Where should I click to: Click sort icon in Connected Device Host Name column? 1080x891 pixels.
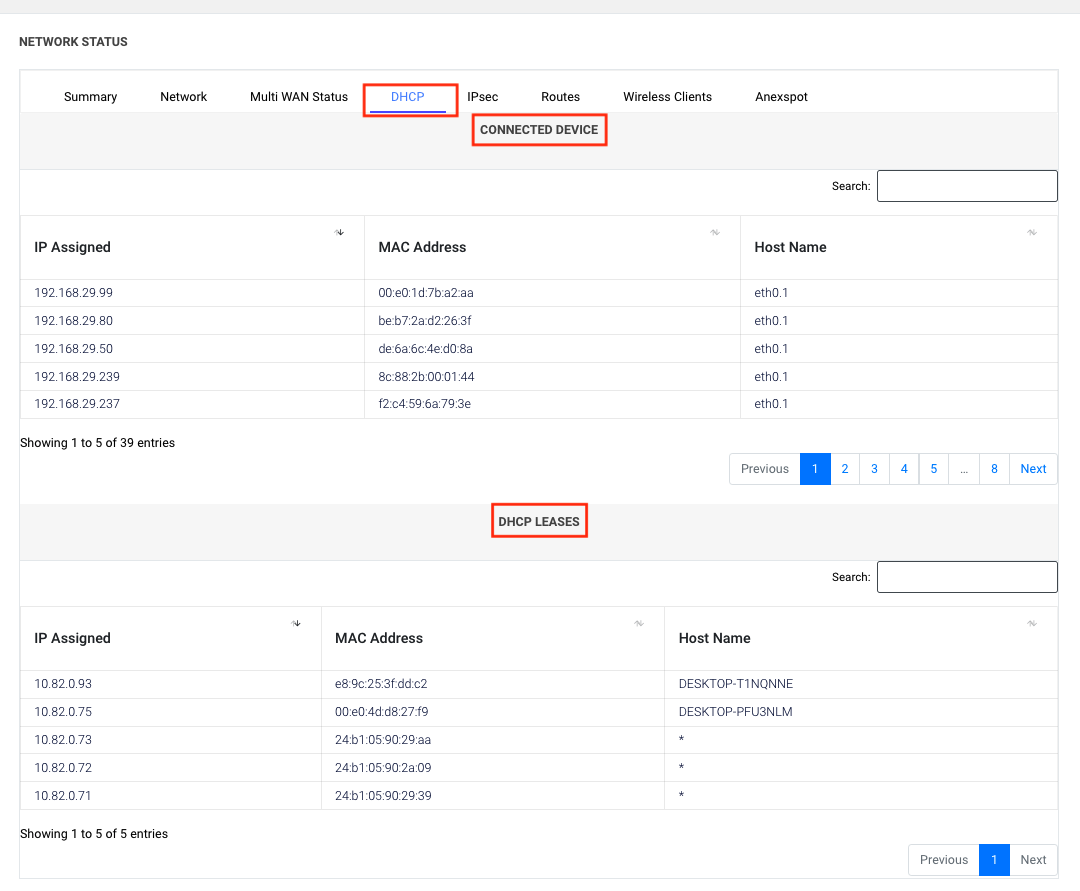click(x=1031, y=232)
